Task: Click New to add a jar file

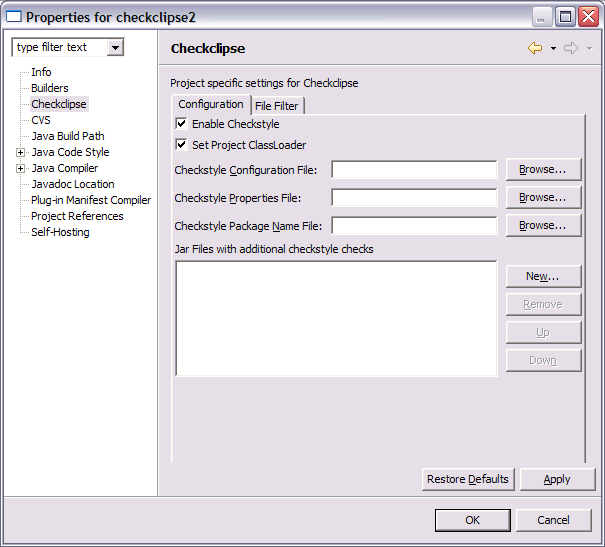Action: coord(543,276)
